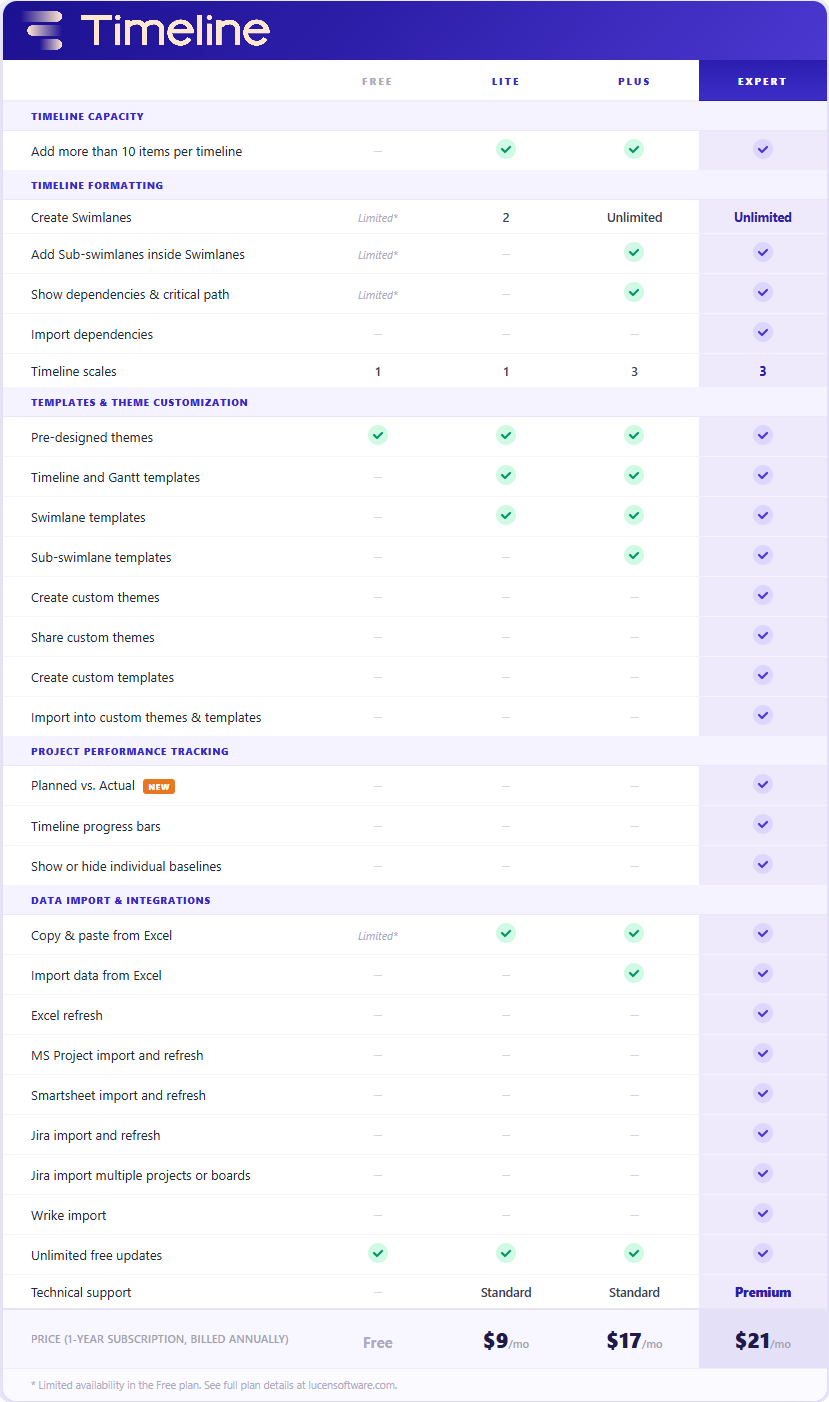Click Limited* note for Create Swimlanes
This screenshot has height=1402, width=829.
(378, 218)
